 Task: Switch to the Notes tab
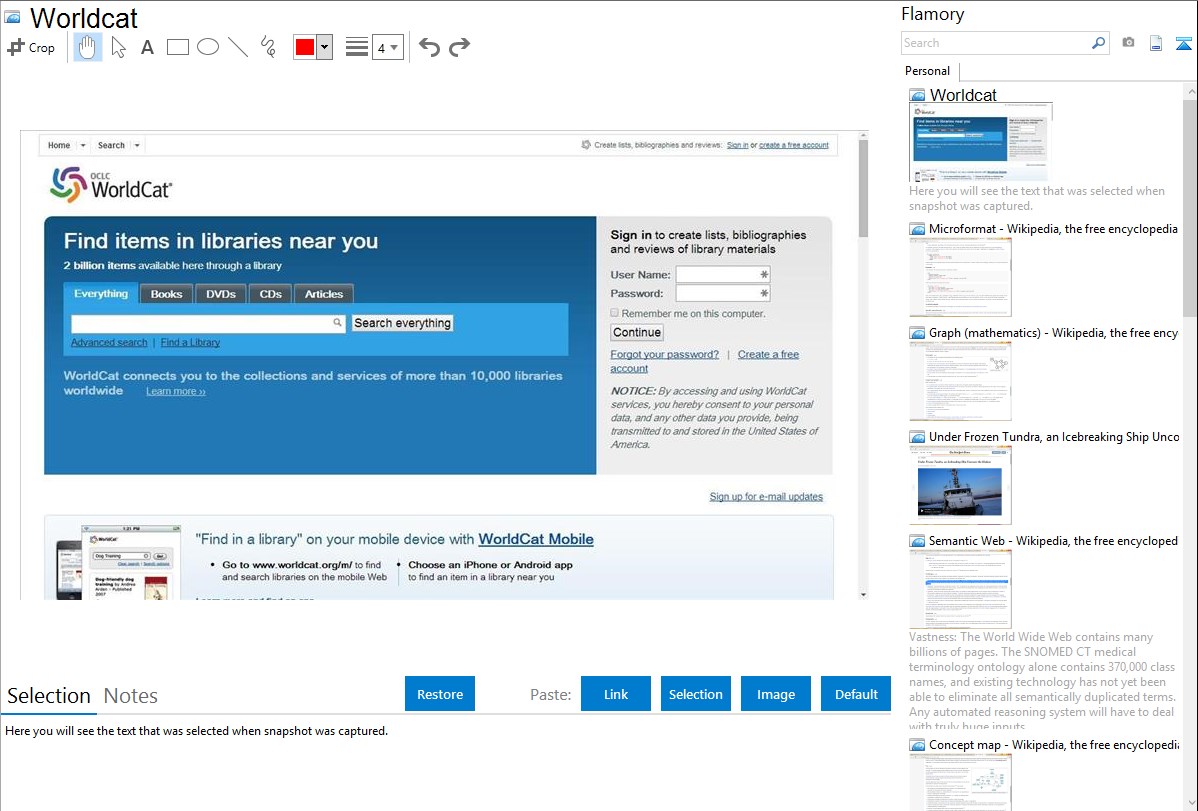pos(131,696)
